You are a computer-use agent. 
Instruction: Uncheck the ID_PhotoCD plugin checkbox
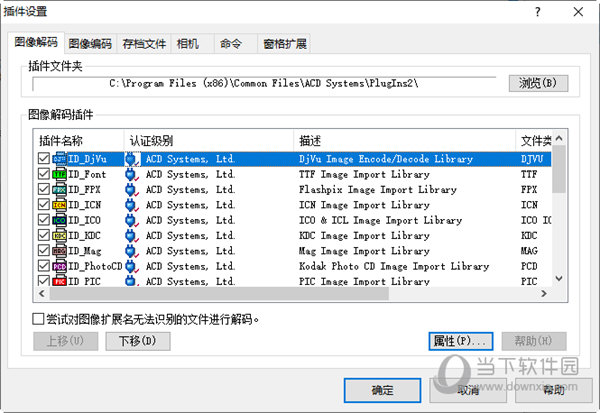pyautogui.click(x=44, y=266)
